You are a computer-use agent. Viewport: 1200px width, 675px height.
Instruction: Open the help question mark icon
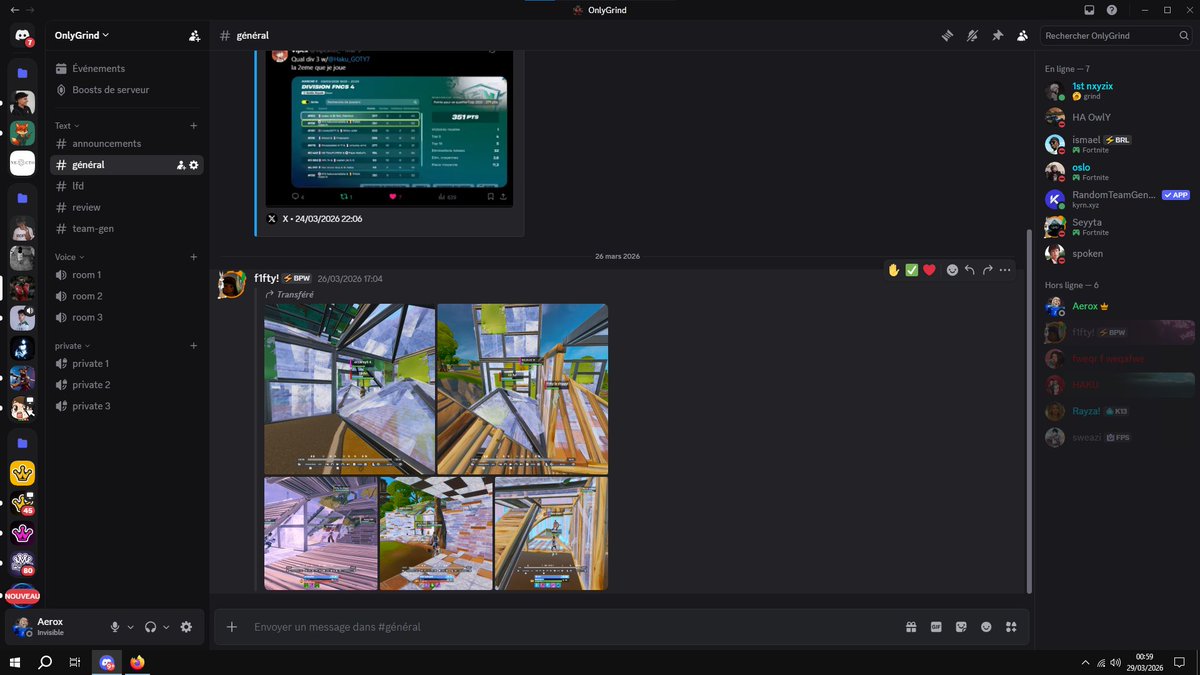point(1112,10)
